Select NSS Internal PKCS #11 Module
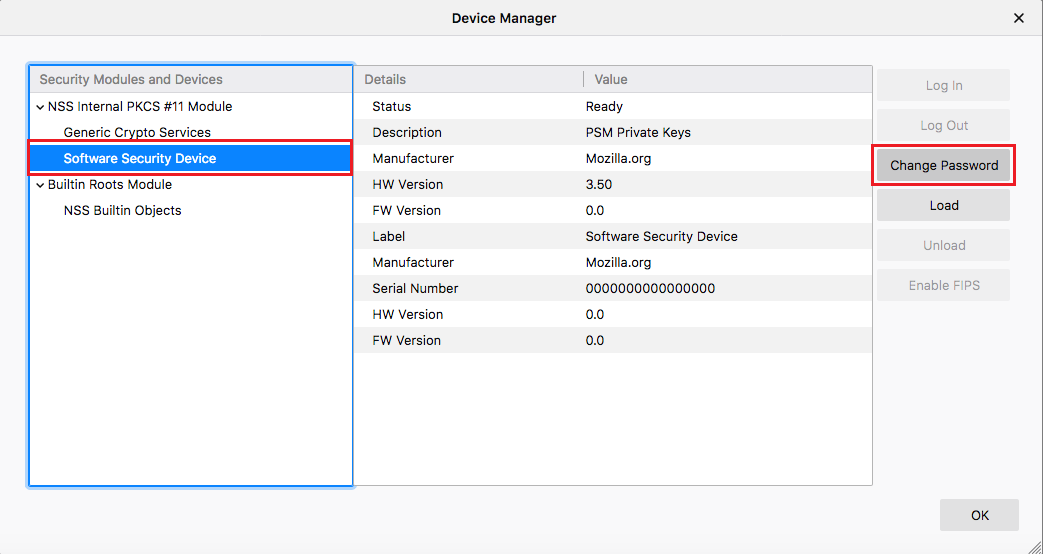The image size is (1043, 554). click(x=140, y=107)
